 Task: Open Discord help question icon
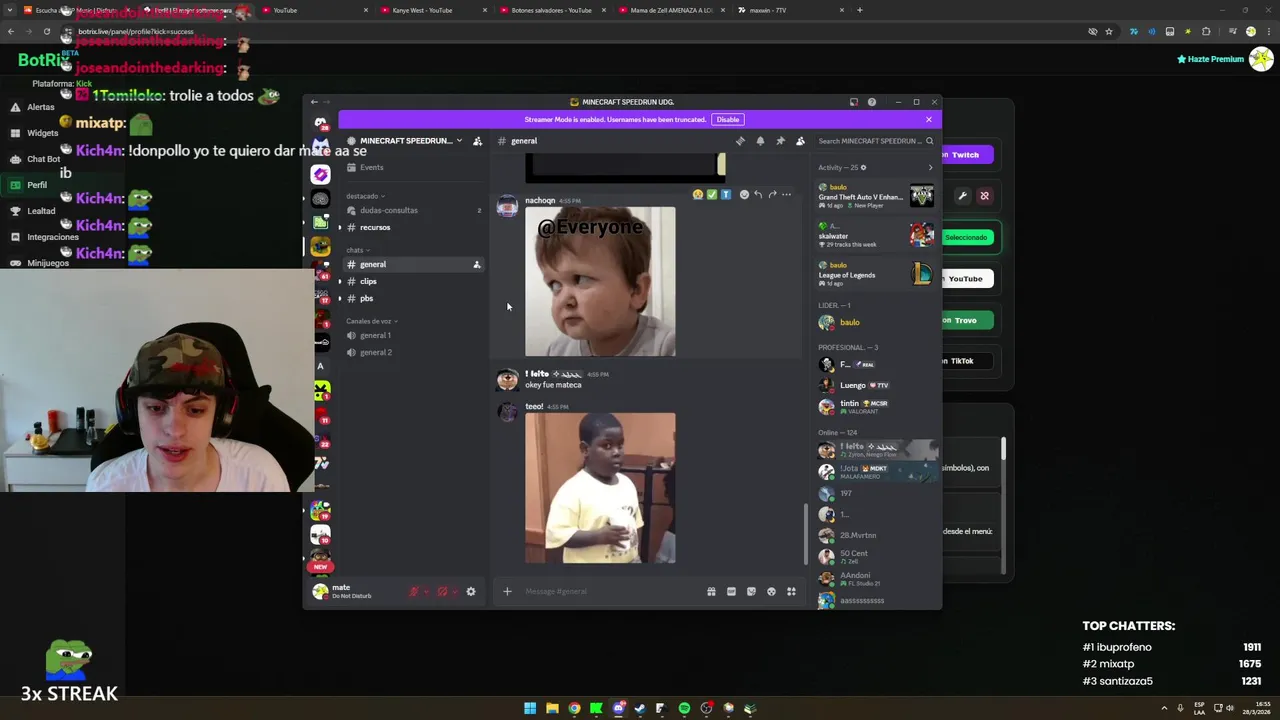point(871,102)
